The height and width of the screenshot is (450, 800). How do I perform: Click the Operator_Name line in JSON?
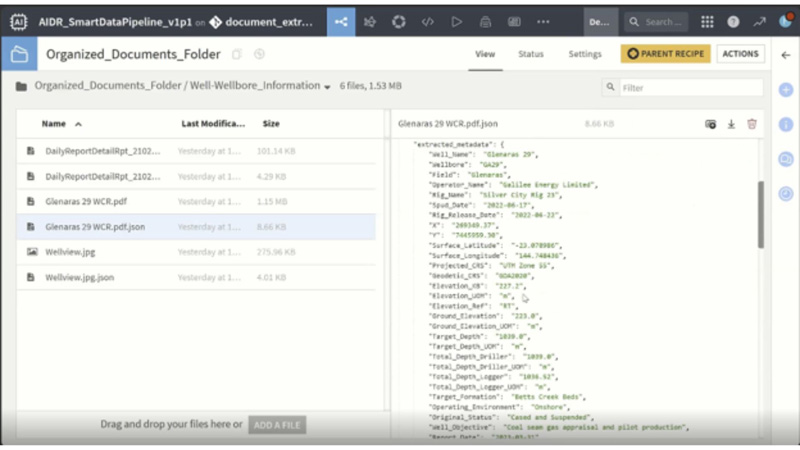click(513, 185)
